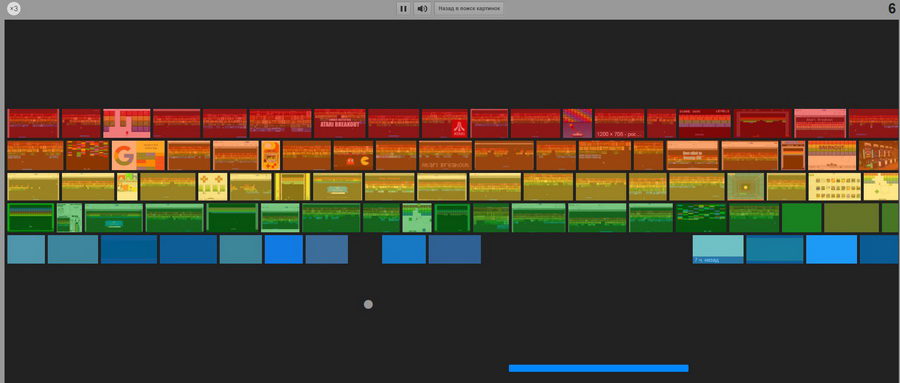
Task: Click the bright blue brick left of the gap
Action: tap(284, 249)
